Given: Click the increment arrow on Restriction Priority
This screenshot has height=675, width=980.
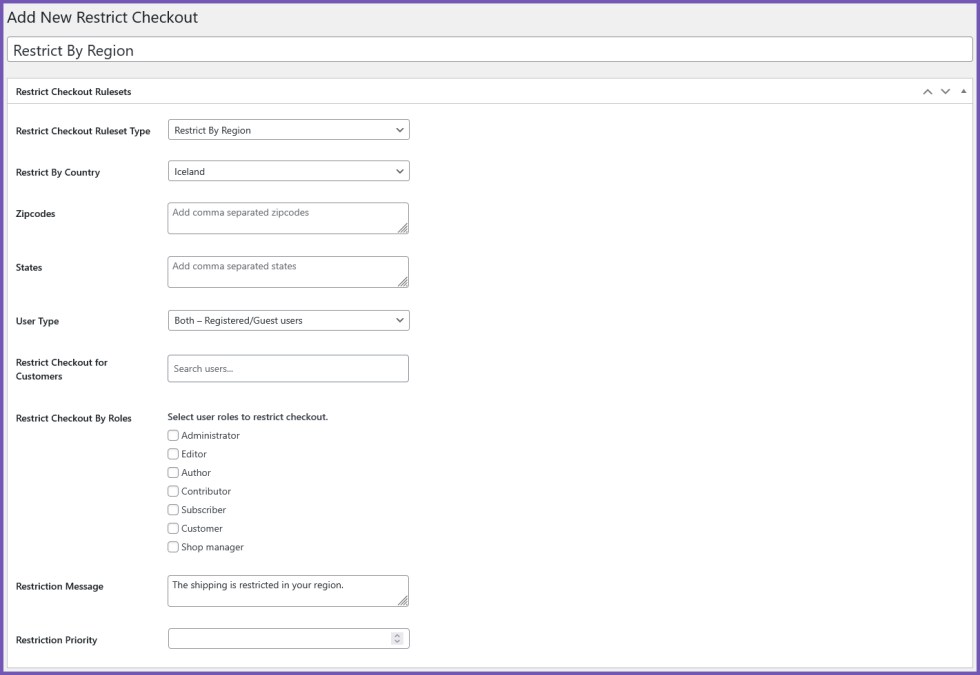Looking at the screenshot, I should click(399, 636).
